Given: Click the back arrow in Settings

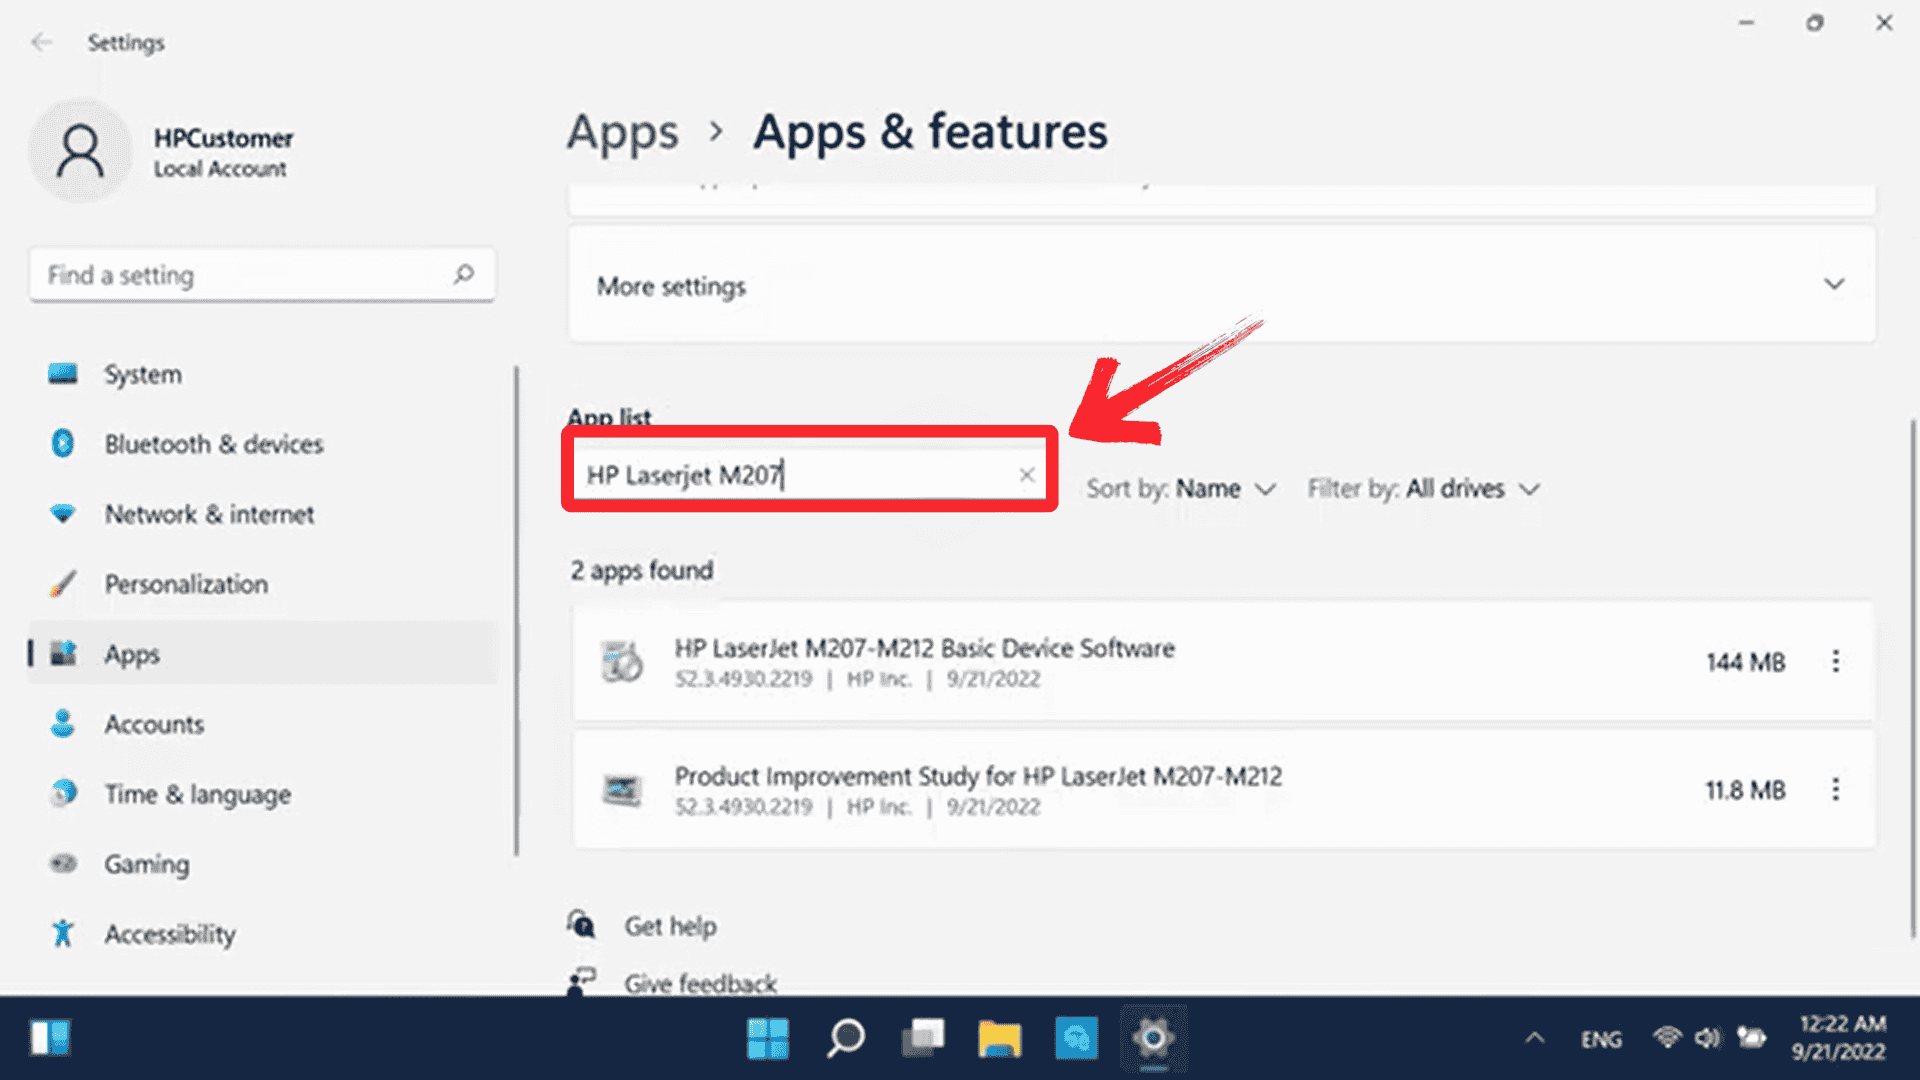Looking at the screenshot, I should tap(41, 42).
